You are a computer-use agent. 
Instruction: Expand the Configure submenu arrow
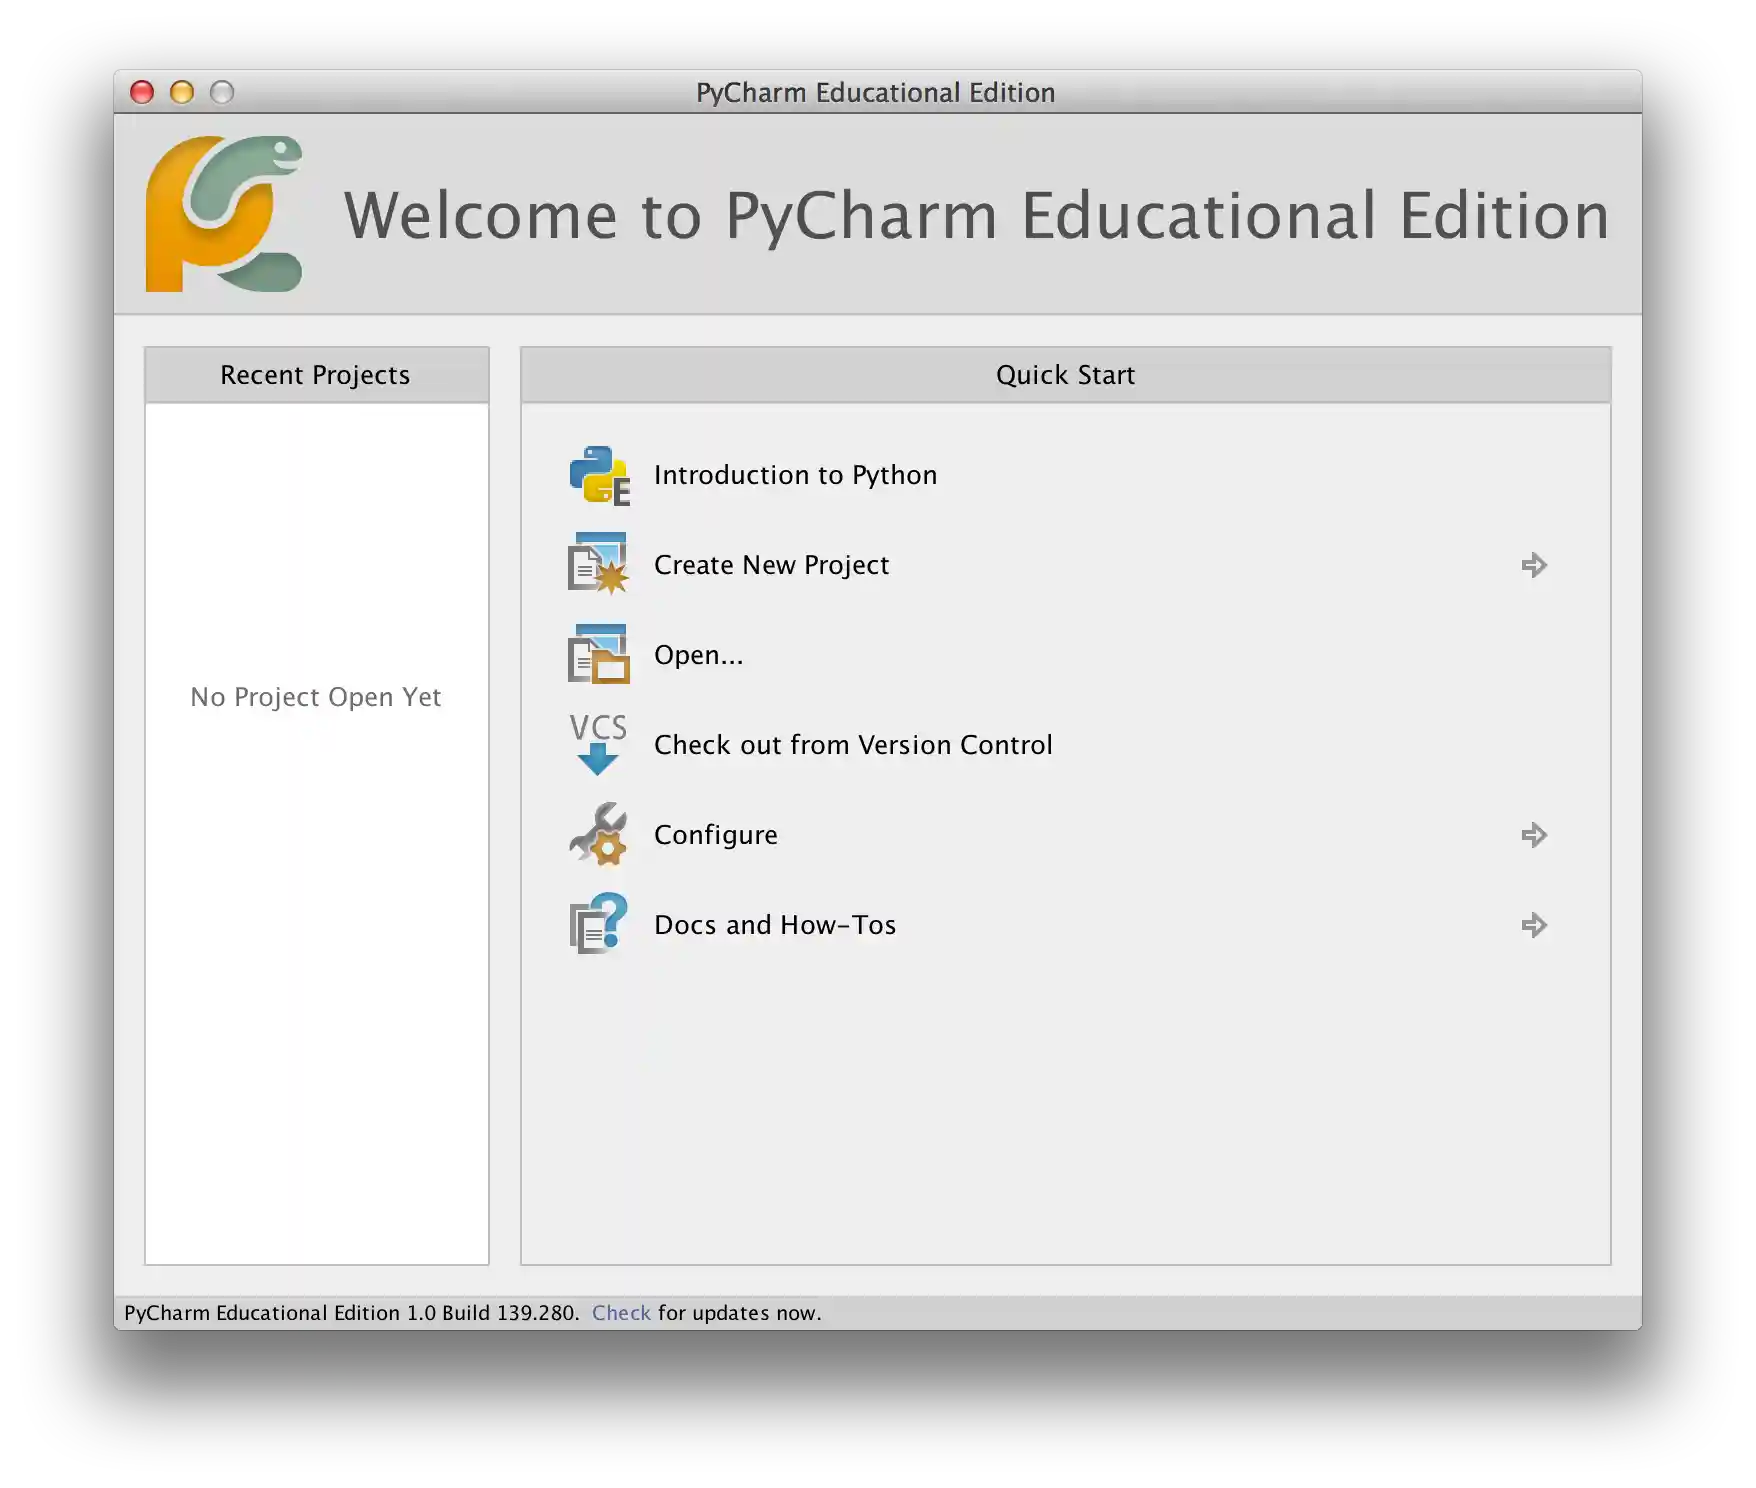click(x=1534, y=835)
